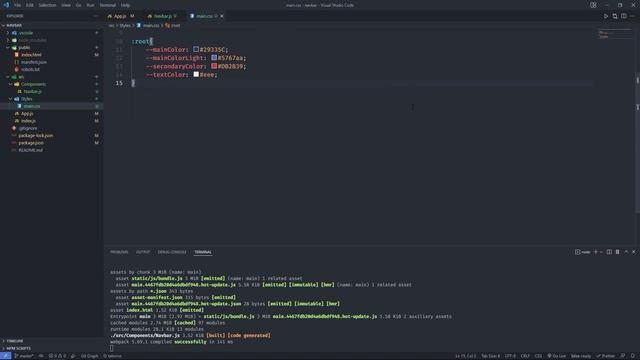Maximize the terminal panel with the chevron

(626, 252)
